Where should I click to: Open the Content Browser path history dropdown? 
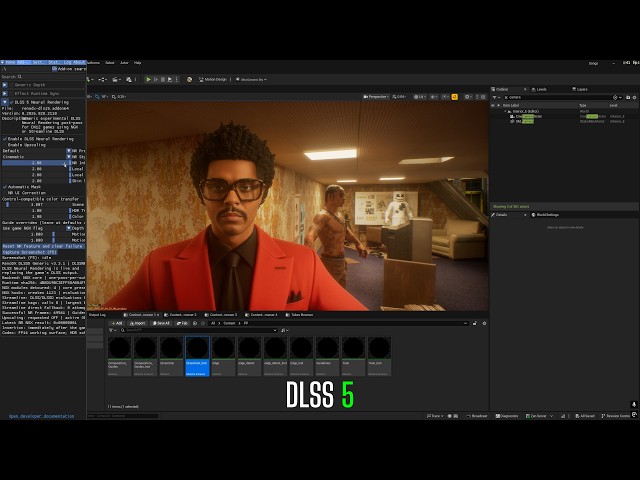[465, 323]
